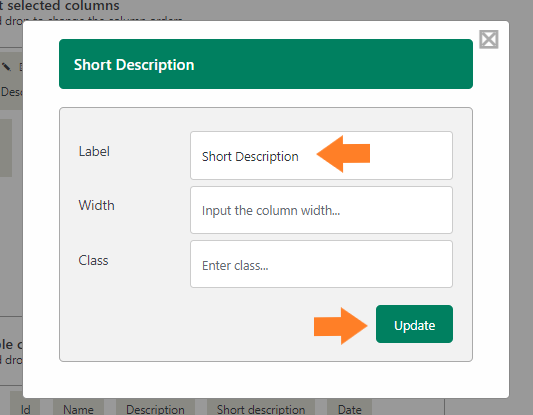This screenshot has width=533, height=415.
Task: Click the Class field caption
Action: click(x=93, y=260)
